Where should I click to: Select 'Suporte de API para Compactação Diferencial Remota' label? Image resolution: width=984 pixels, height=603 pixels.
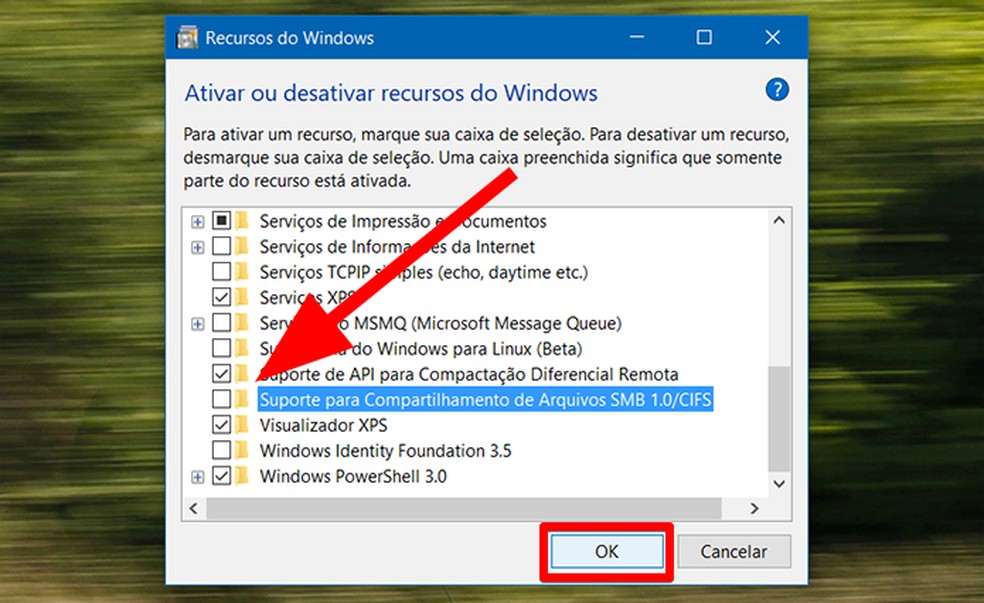(x=469, y=375)
